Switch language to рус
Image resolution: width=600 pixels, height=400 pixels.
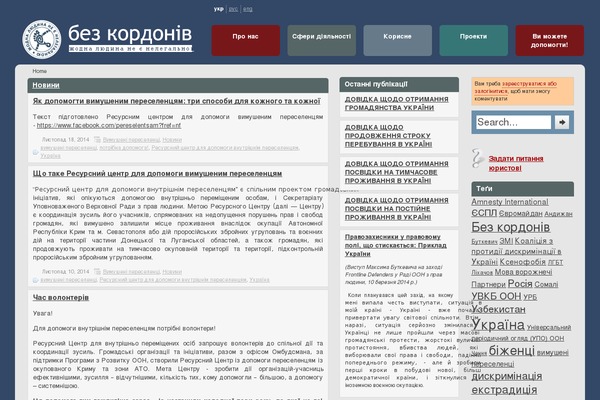233,9
